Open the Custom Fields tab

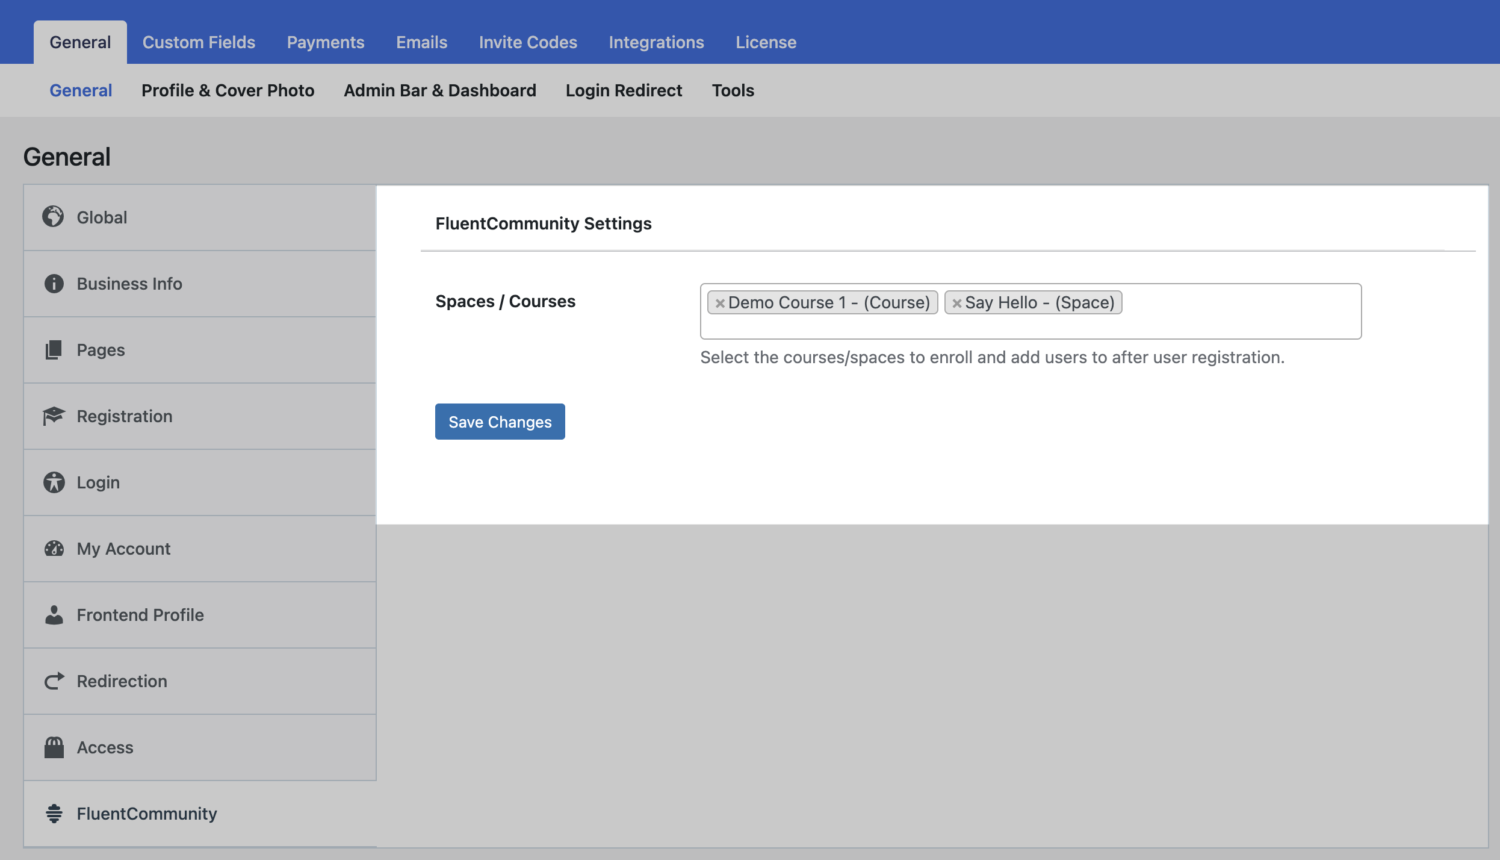point(199,42)
